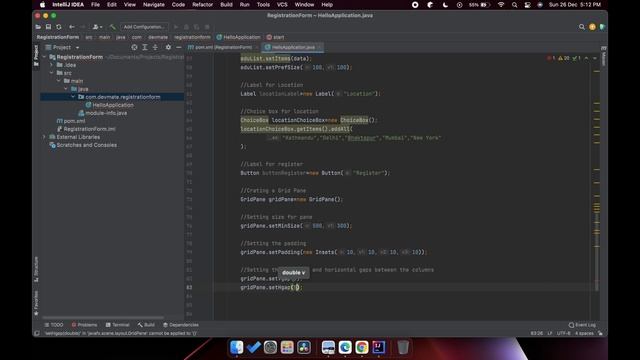The image size is (640, 360).
Task: Toggle the Favorites tool window side tab
Action: (x=36, y=303)
